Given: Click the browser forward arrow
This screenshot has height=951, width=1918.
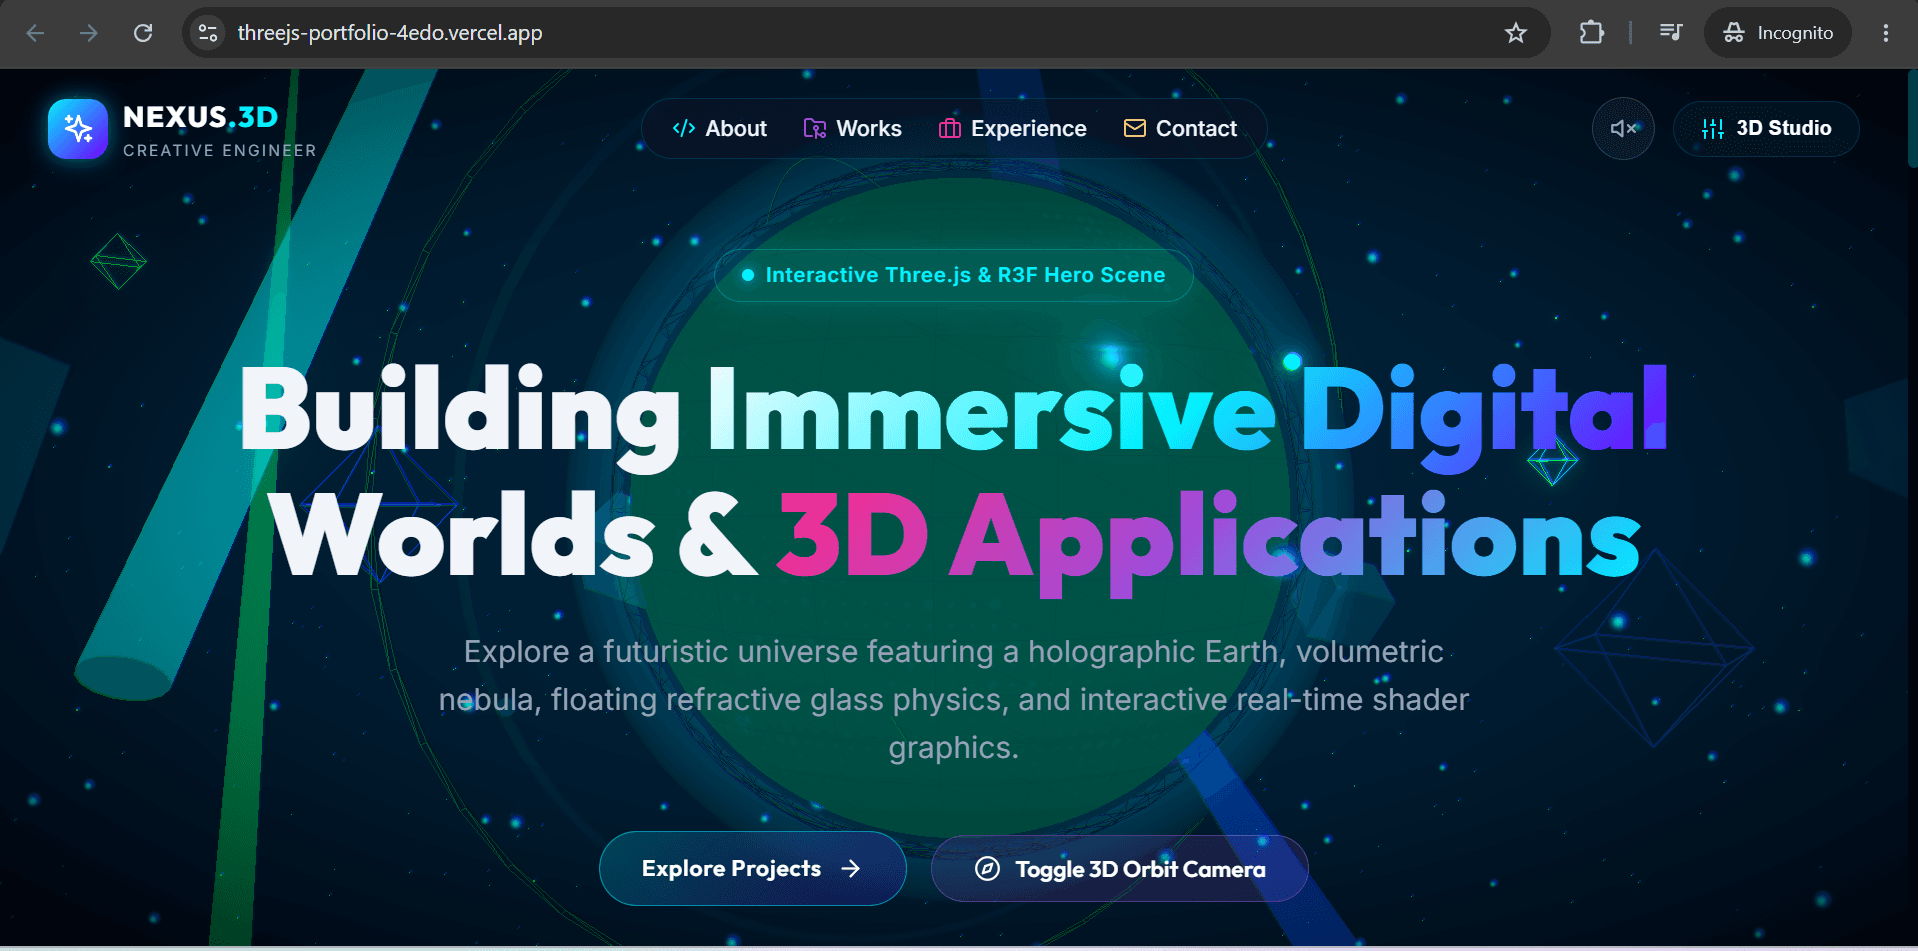Looking at the screenshot, I should [x=89, y=33].
